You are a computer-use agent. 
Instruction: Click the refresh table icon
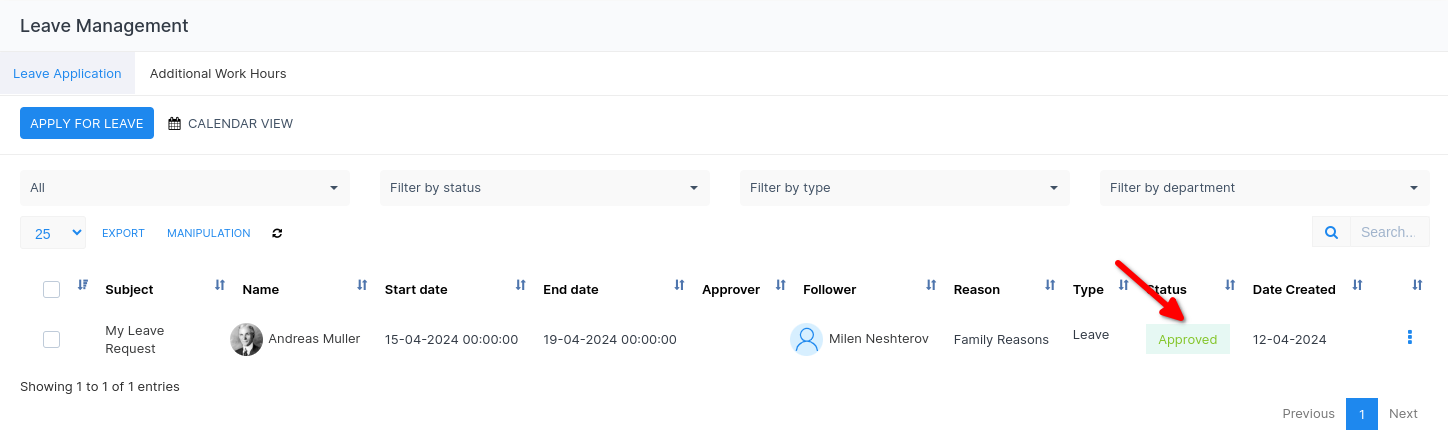click(277, 233)
